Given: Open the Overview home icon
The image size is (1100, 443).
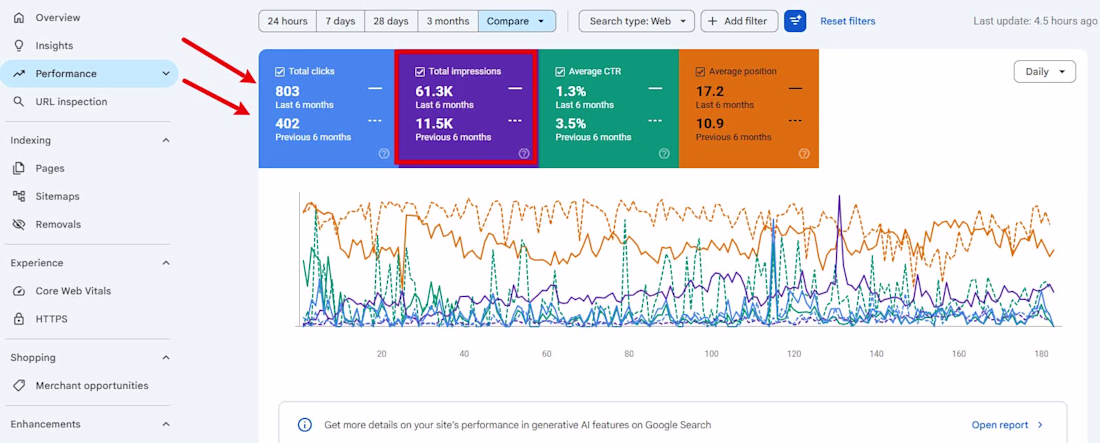Looking at the screenshot, I should coord(19,18).
